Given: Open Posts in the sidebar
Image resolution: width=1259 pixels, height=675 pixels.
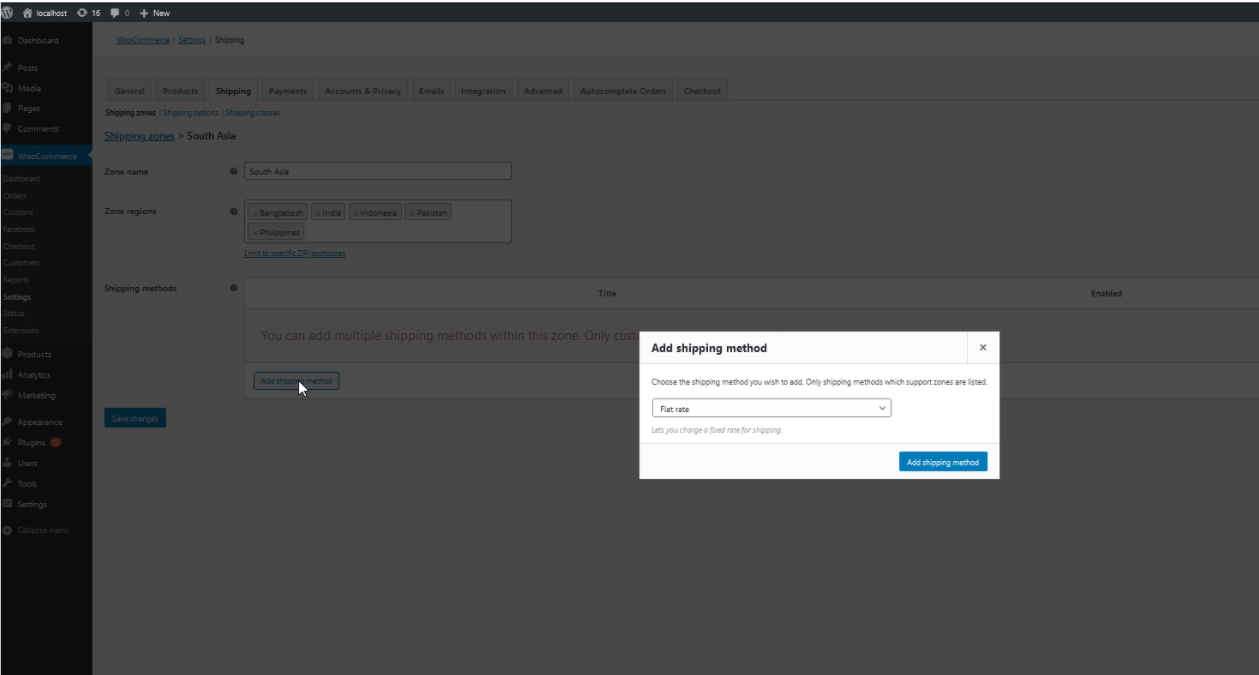Looking at the screenshot, I should pos(27,68).
